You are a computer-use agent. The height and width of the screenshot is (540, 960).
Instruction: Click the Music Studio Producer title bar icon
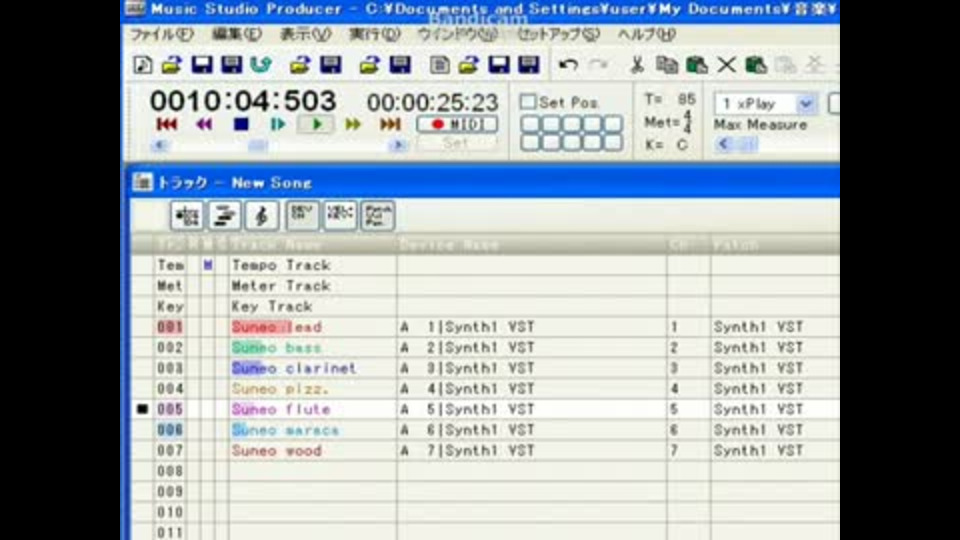135,8
